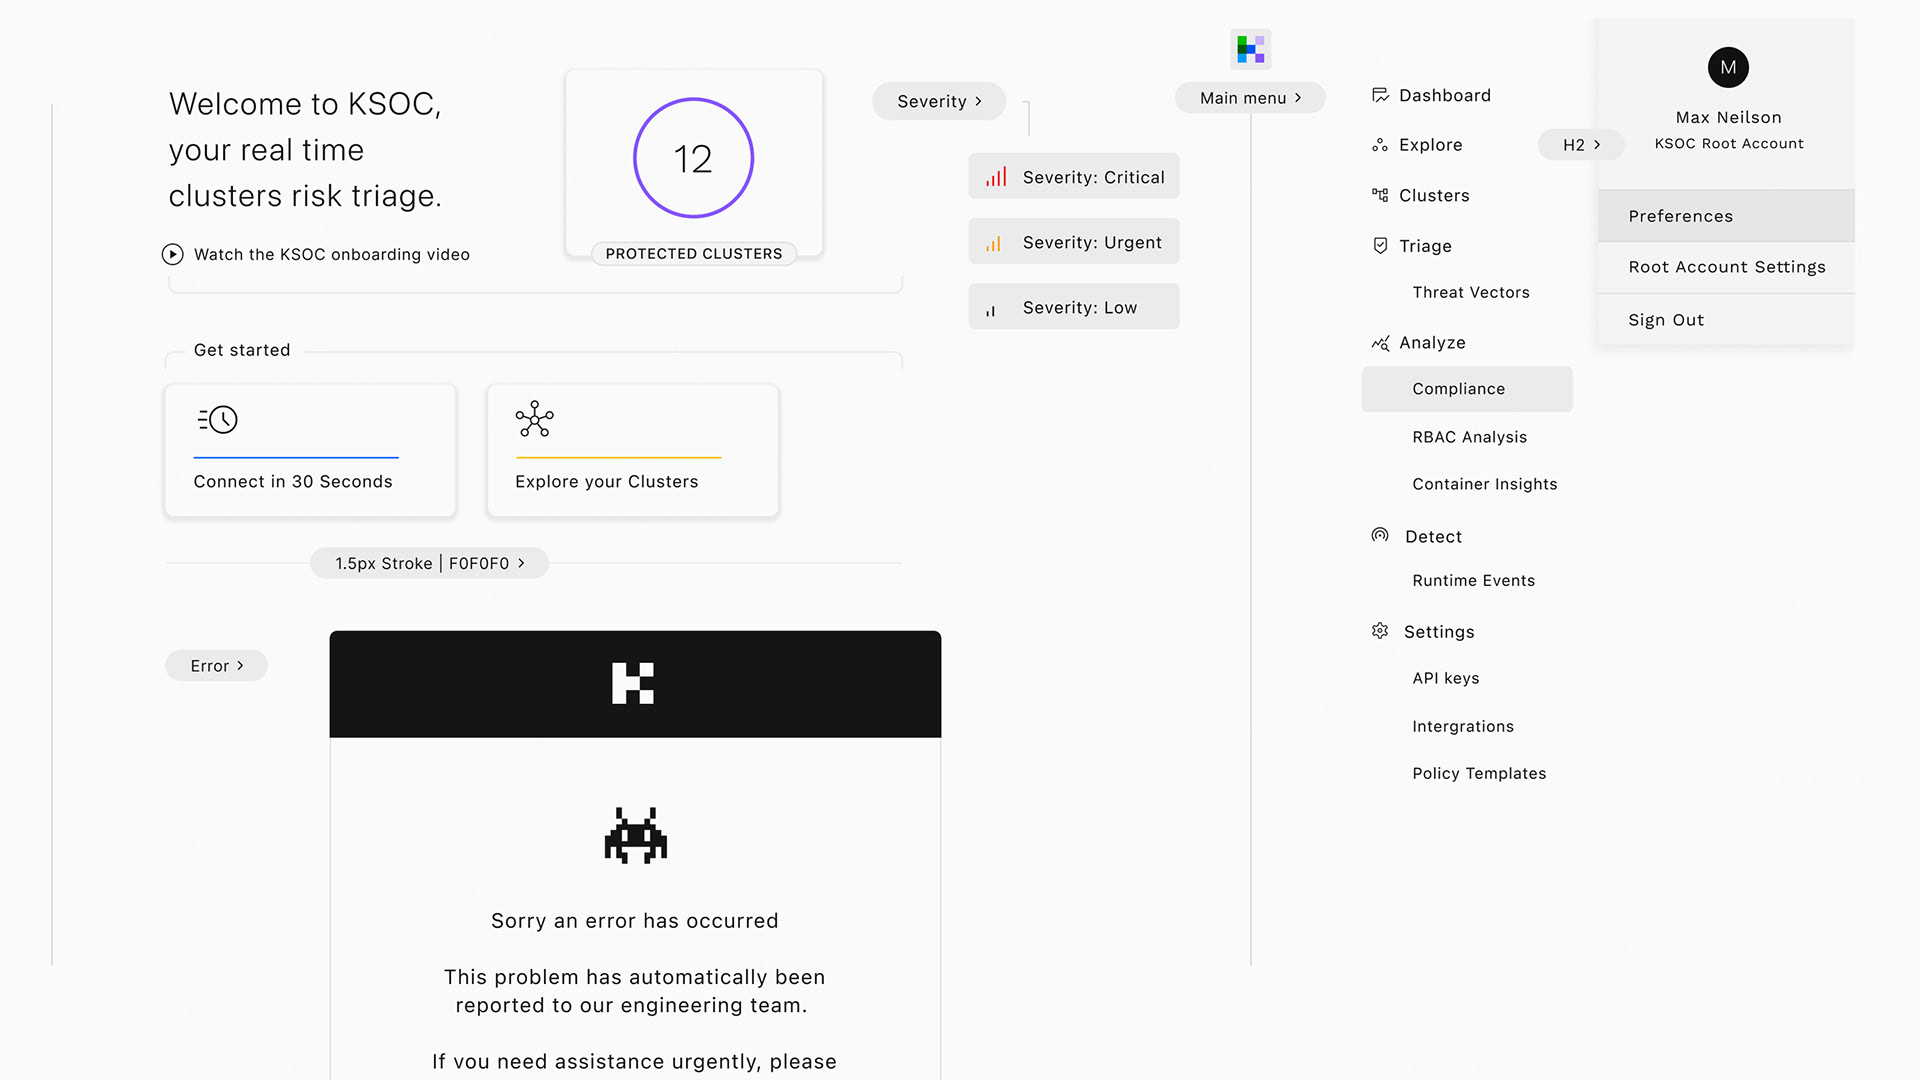Click the Triage shield icon
1920x1080 pixels.
click(x=1380, y=245)
